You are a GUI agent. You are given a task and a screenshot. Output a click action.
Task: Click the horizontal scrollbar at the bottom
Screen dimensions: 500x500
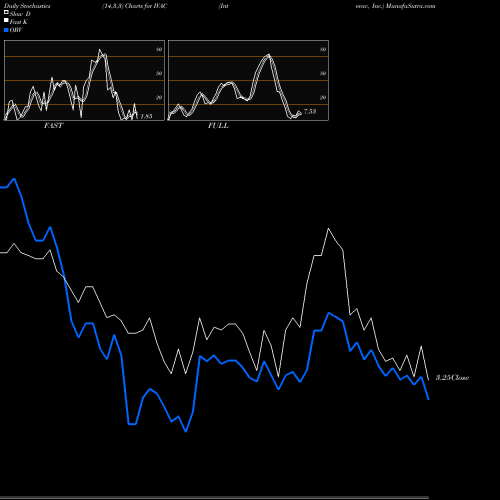[214, 498]
